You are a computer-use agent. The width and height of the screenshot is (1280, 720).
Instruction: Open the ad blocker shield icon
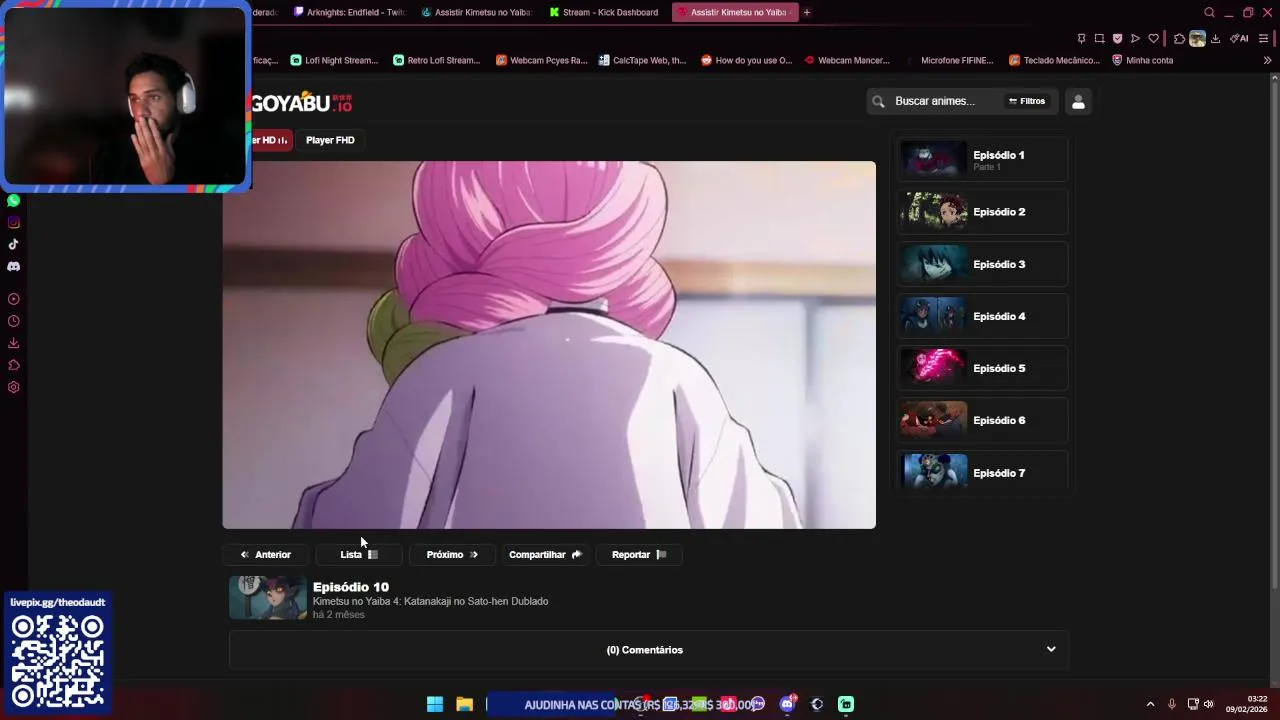coord(1117,39)
